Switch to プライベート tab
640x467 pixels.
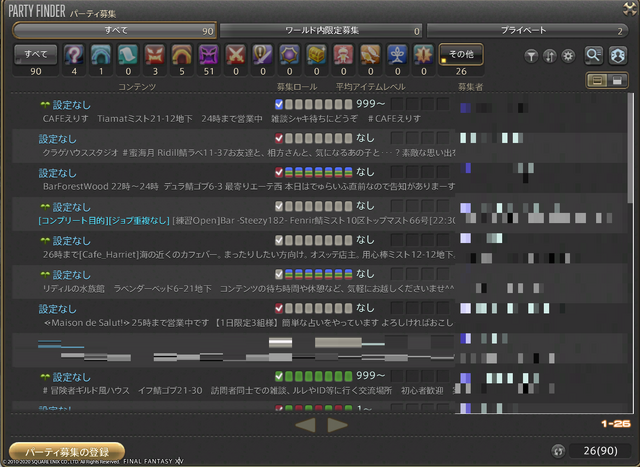[x=527, y=31]
